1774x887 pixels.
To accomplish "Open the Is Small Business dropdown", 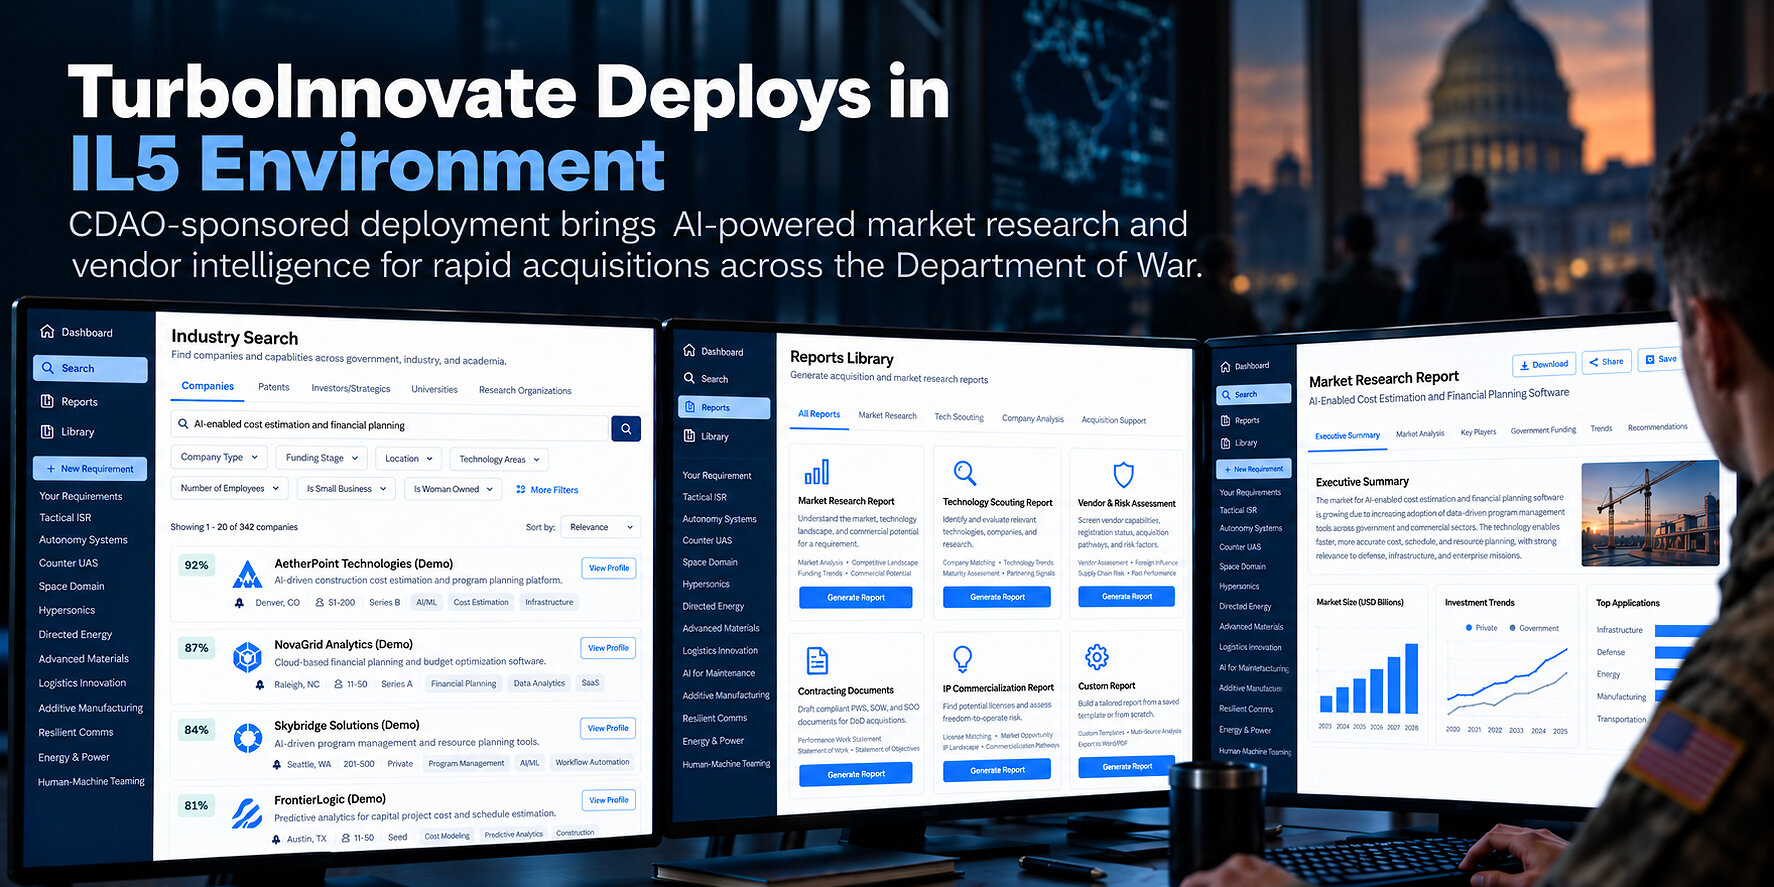I will pos(346,489).
